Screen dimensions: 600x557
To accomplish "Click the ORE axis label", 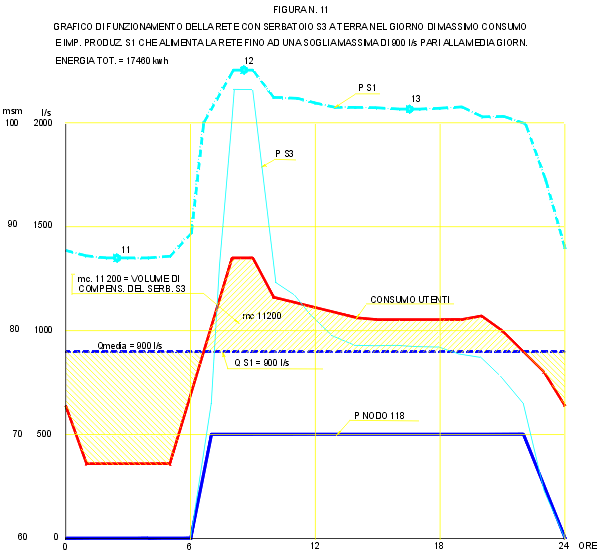I will point(586,546).
